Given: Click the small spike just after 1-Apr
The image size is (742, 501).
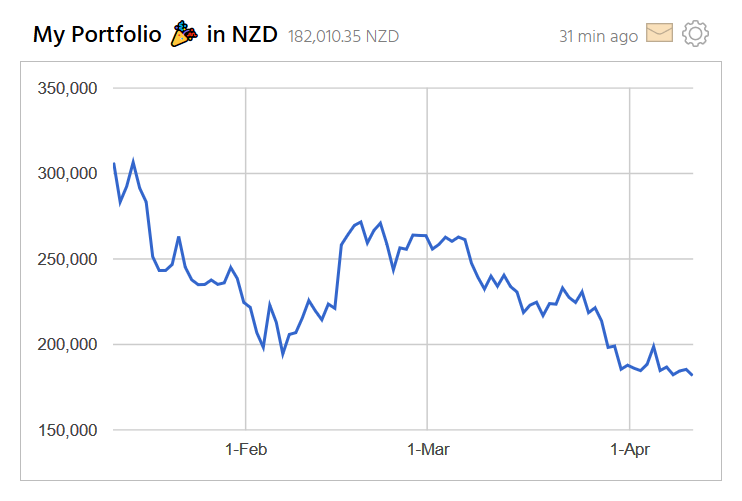Looking at the screenshot, I should (x=654, y=347).
